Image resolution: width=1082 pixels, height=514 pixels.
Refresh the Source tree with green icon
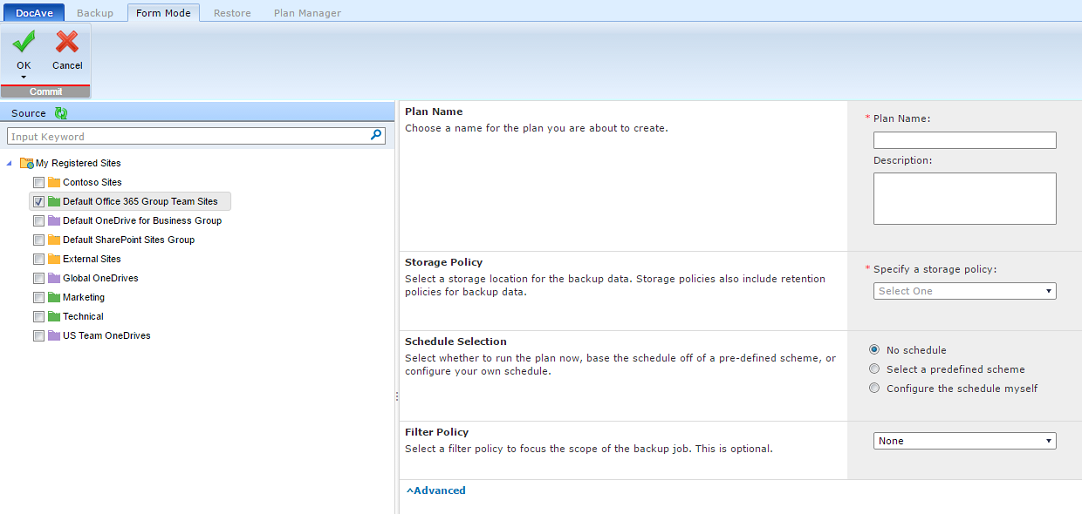tap(61, 113)
